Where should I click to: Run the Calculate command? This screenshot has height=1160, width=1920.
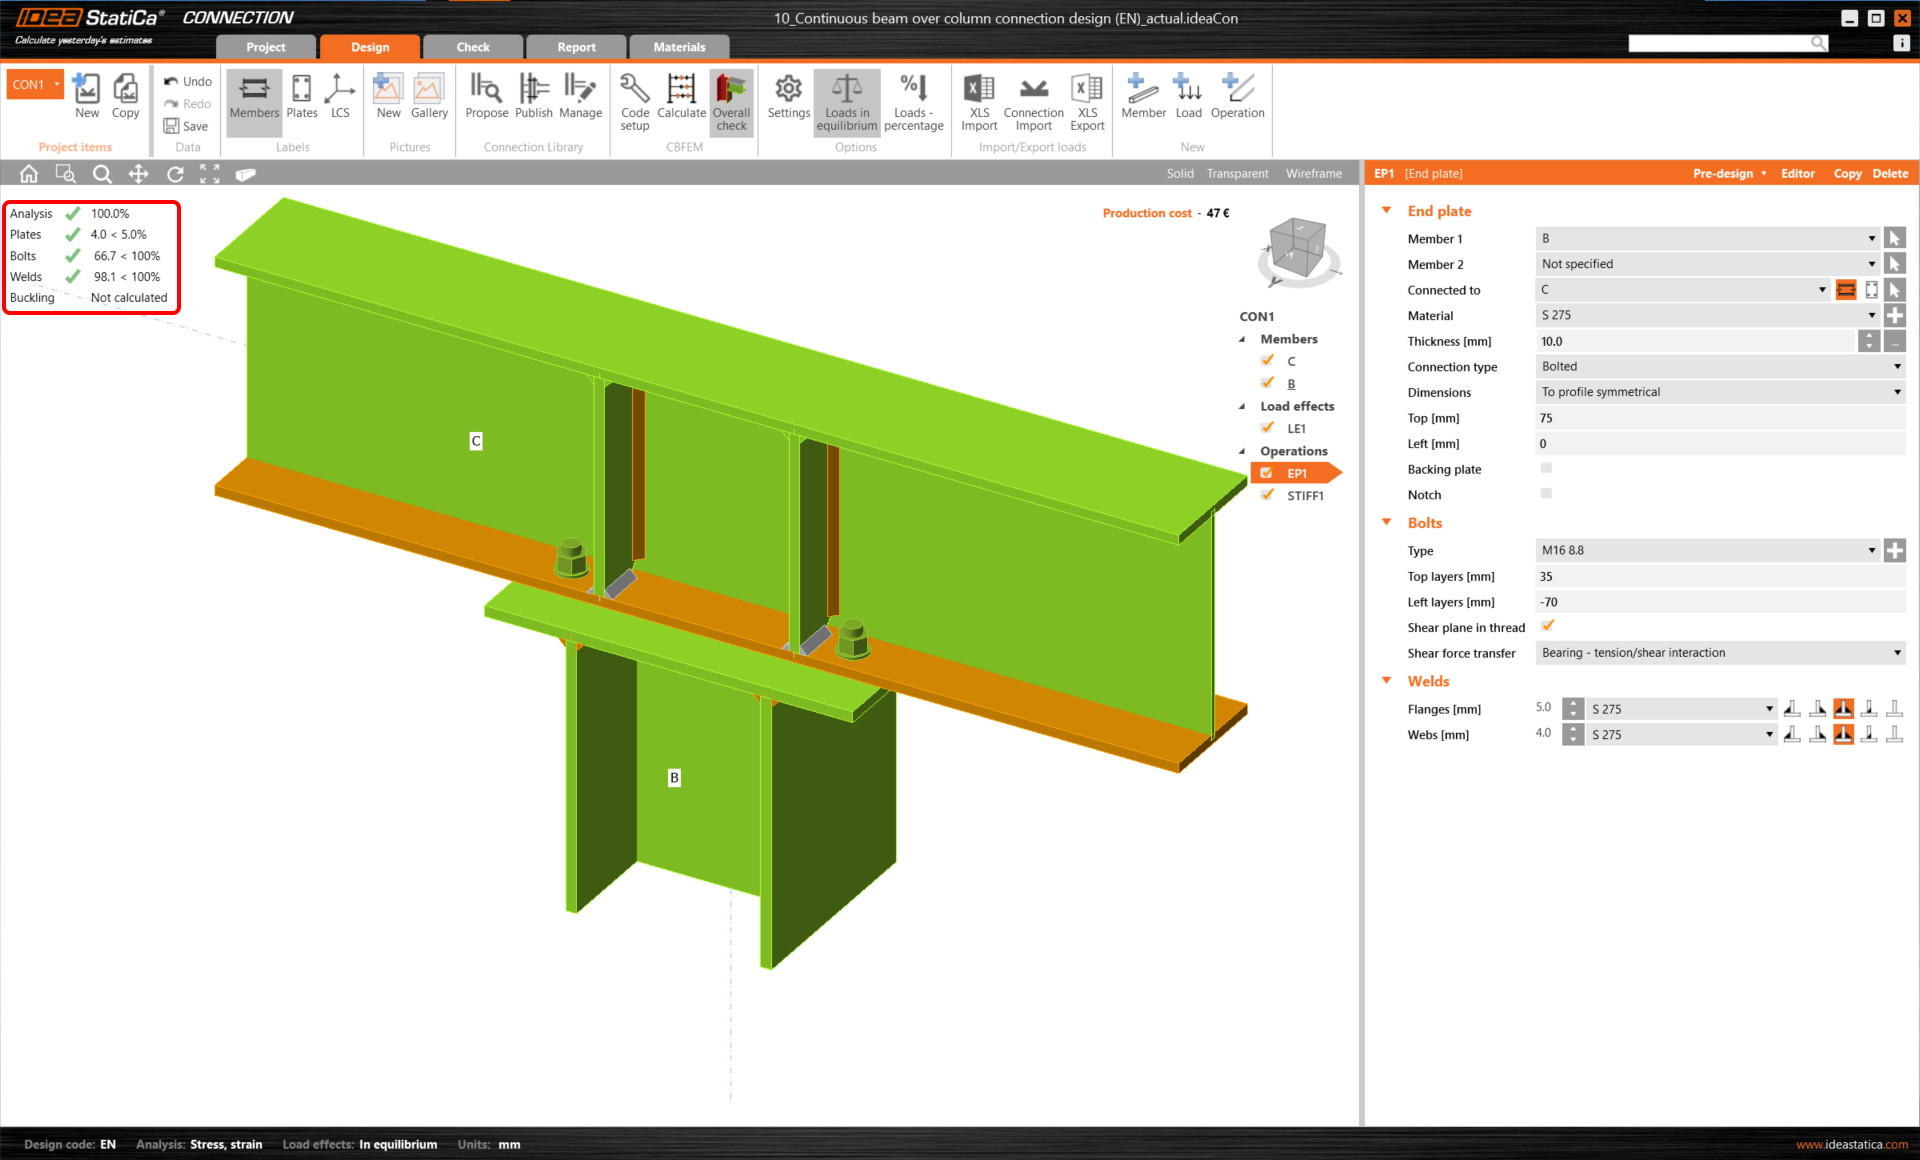(x=681, y=100)
